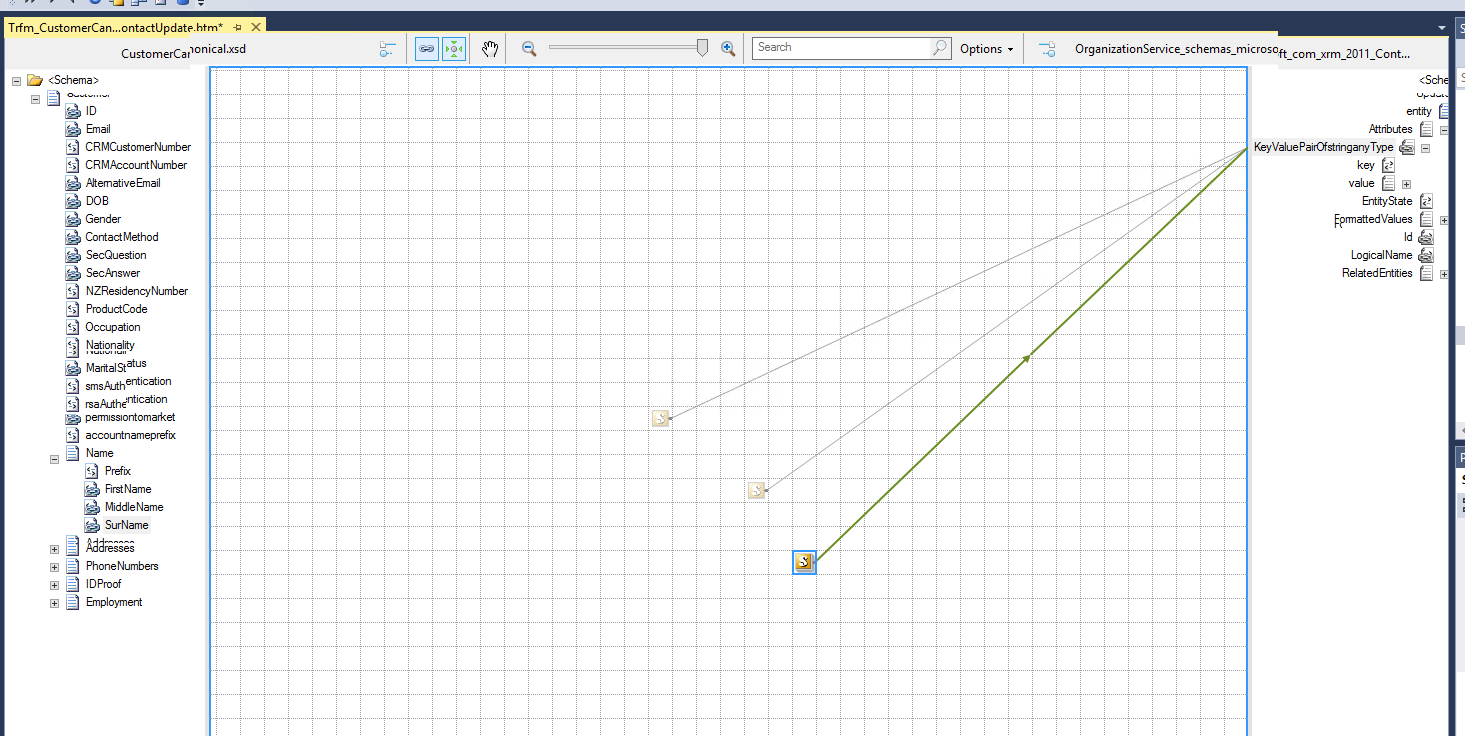
Task: Click the folder icon of source <Schema> root
Action: tap(35, 80)
